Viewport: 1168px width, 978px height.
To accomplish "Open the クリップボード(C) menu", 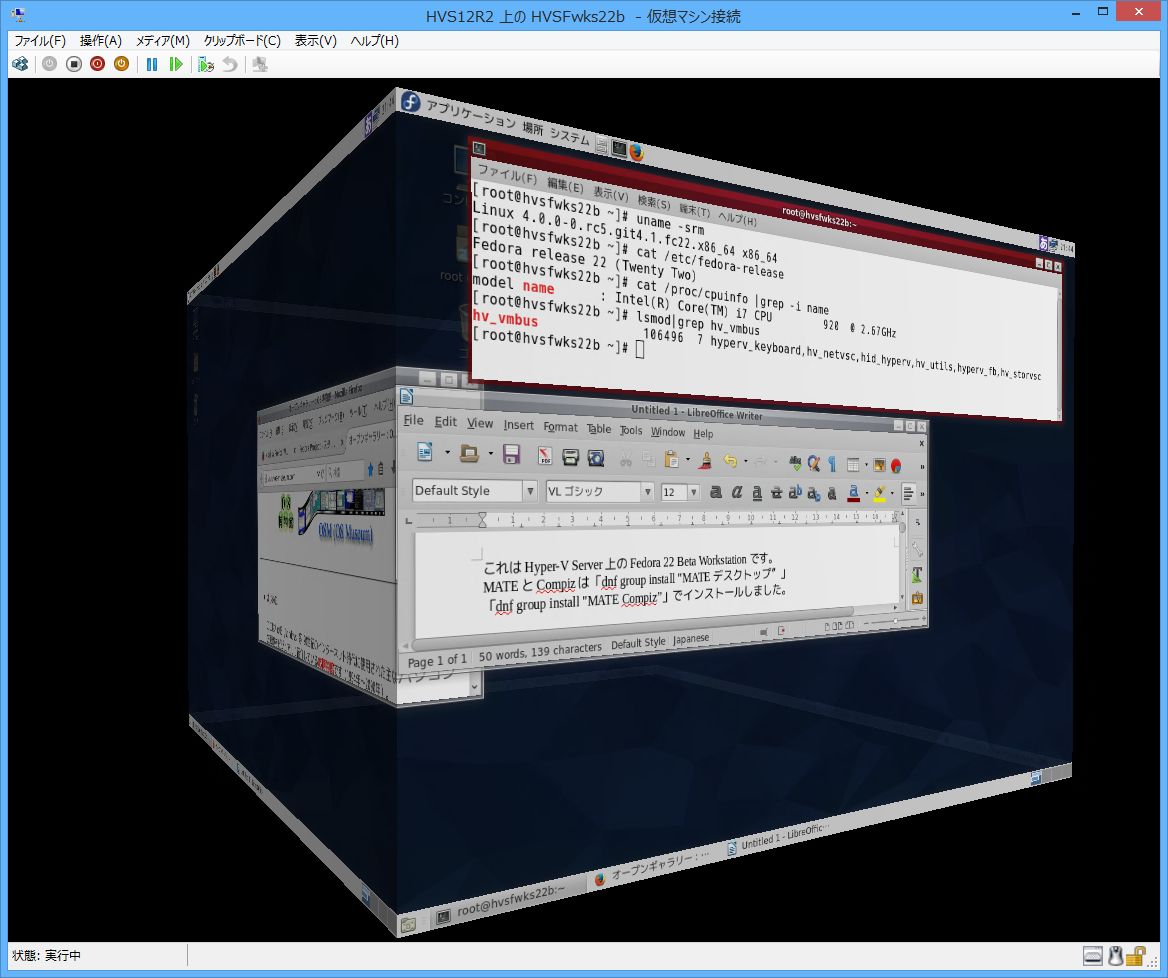I will [242, 41].
